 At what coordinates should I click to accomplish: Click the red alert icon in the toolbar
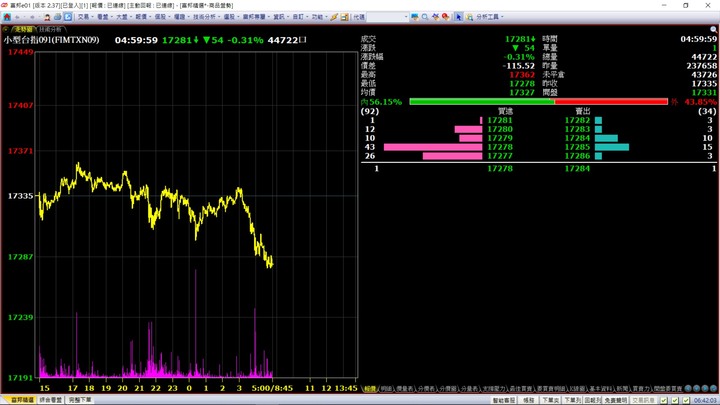(445, 17)
